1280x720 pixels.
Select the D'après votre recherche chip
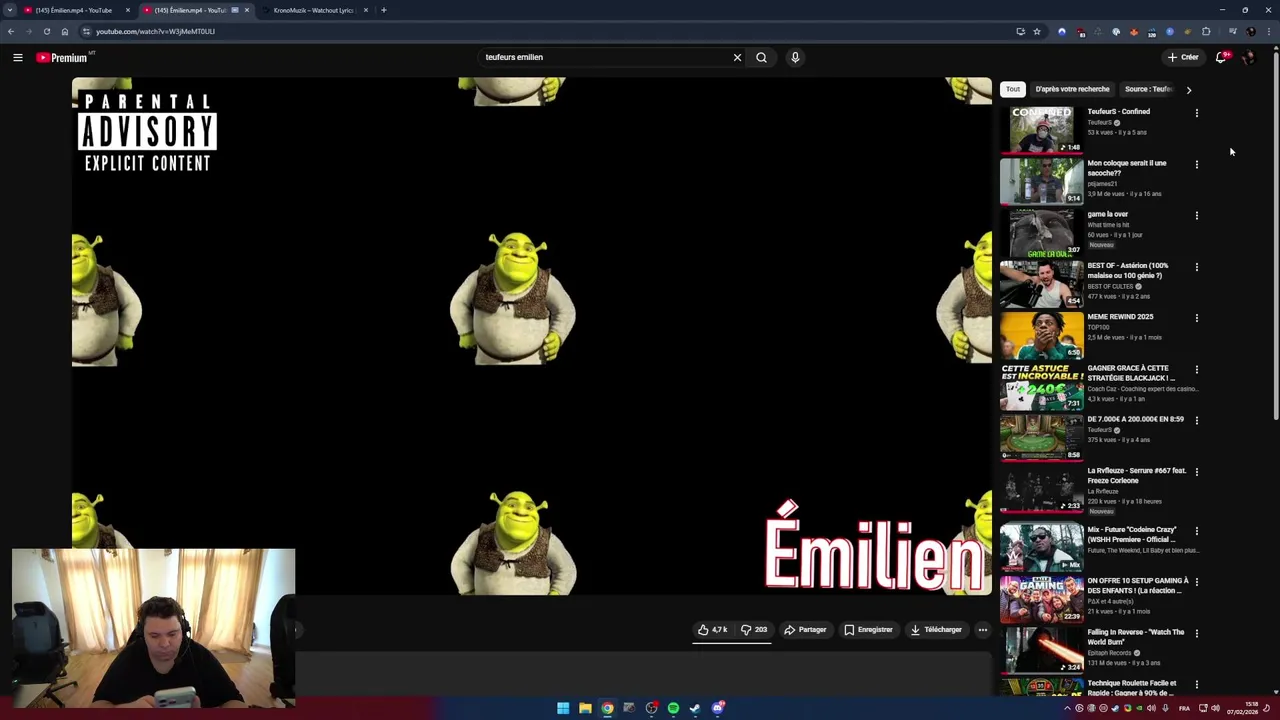[1072, 89]
